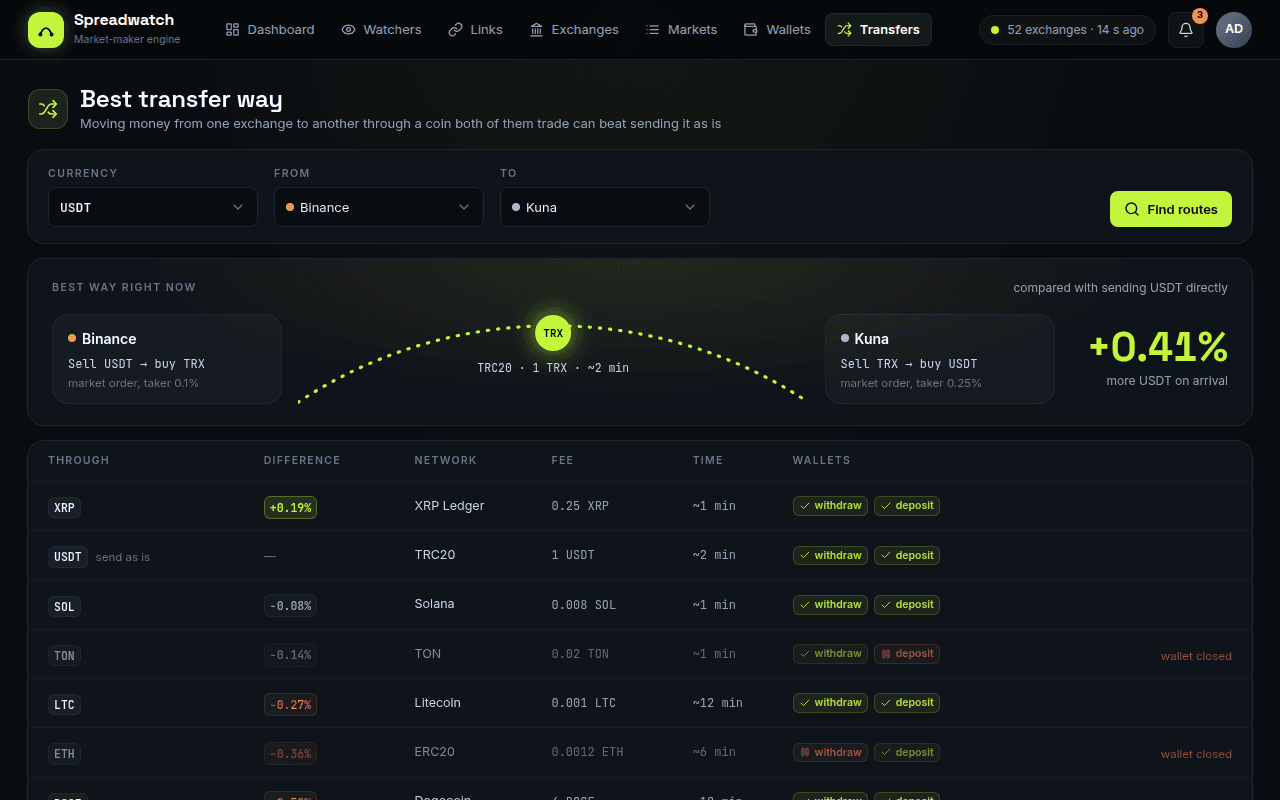Open the Wallets tab
1280x800 pixels.
(x=777, y=30)
